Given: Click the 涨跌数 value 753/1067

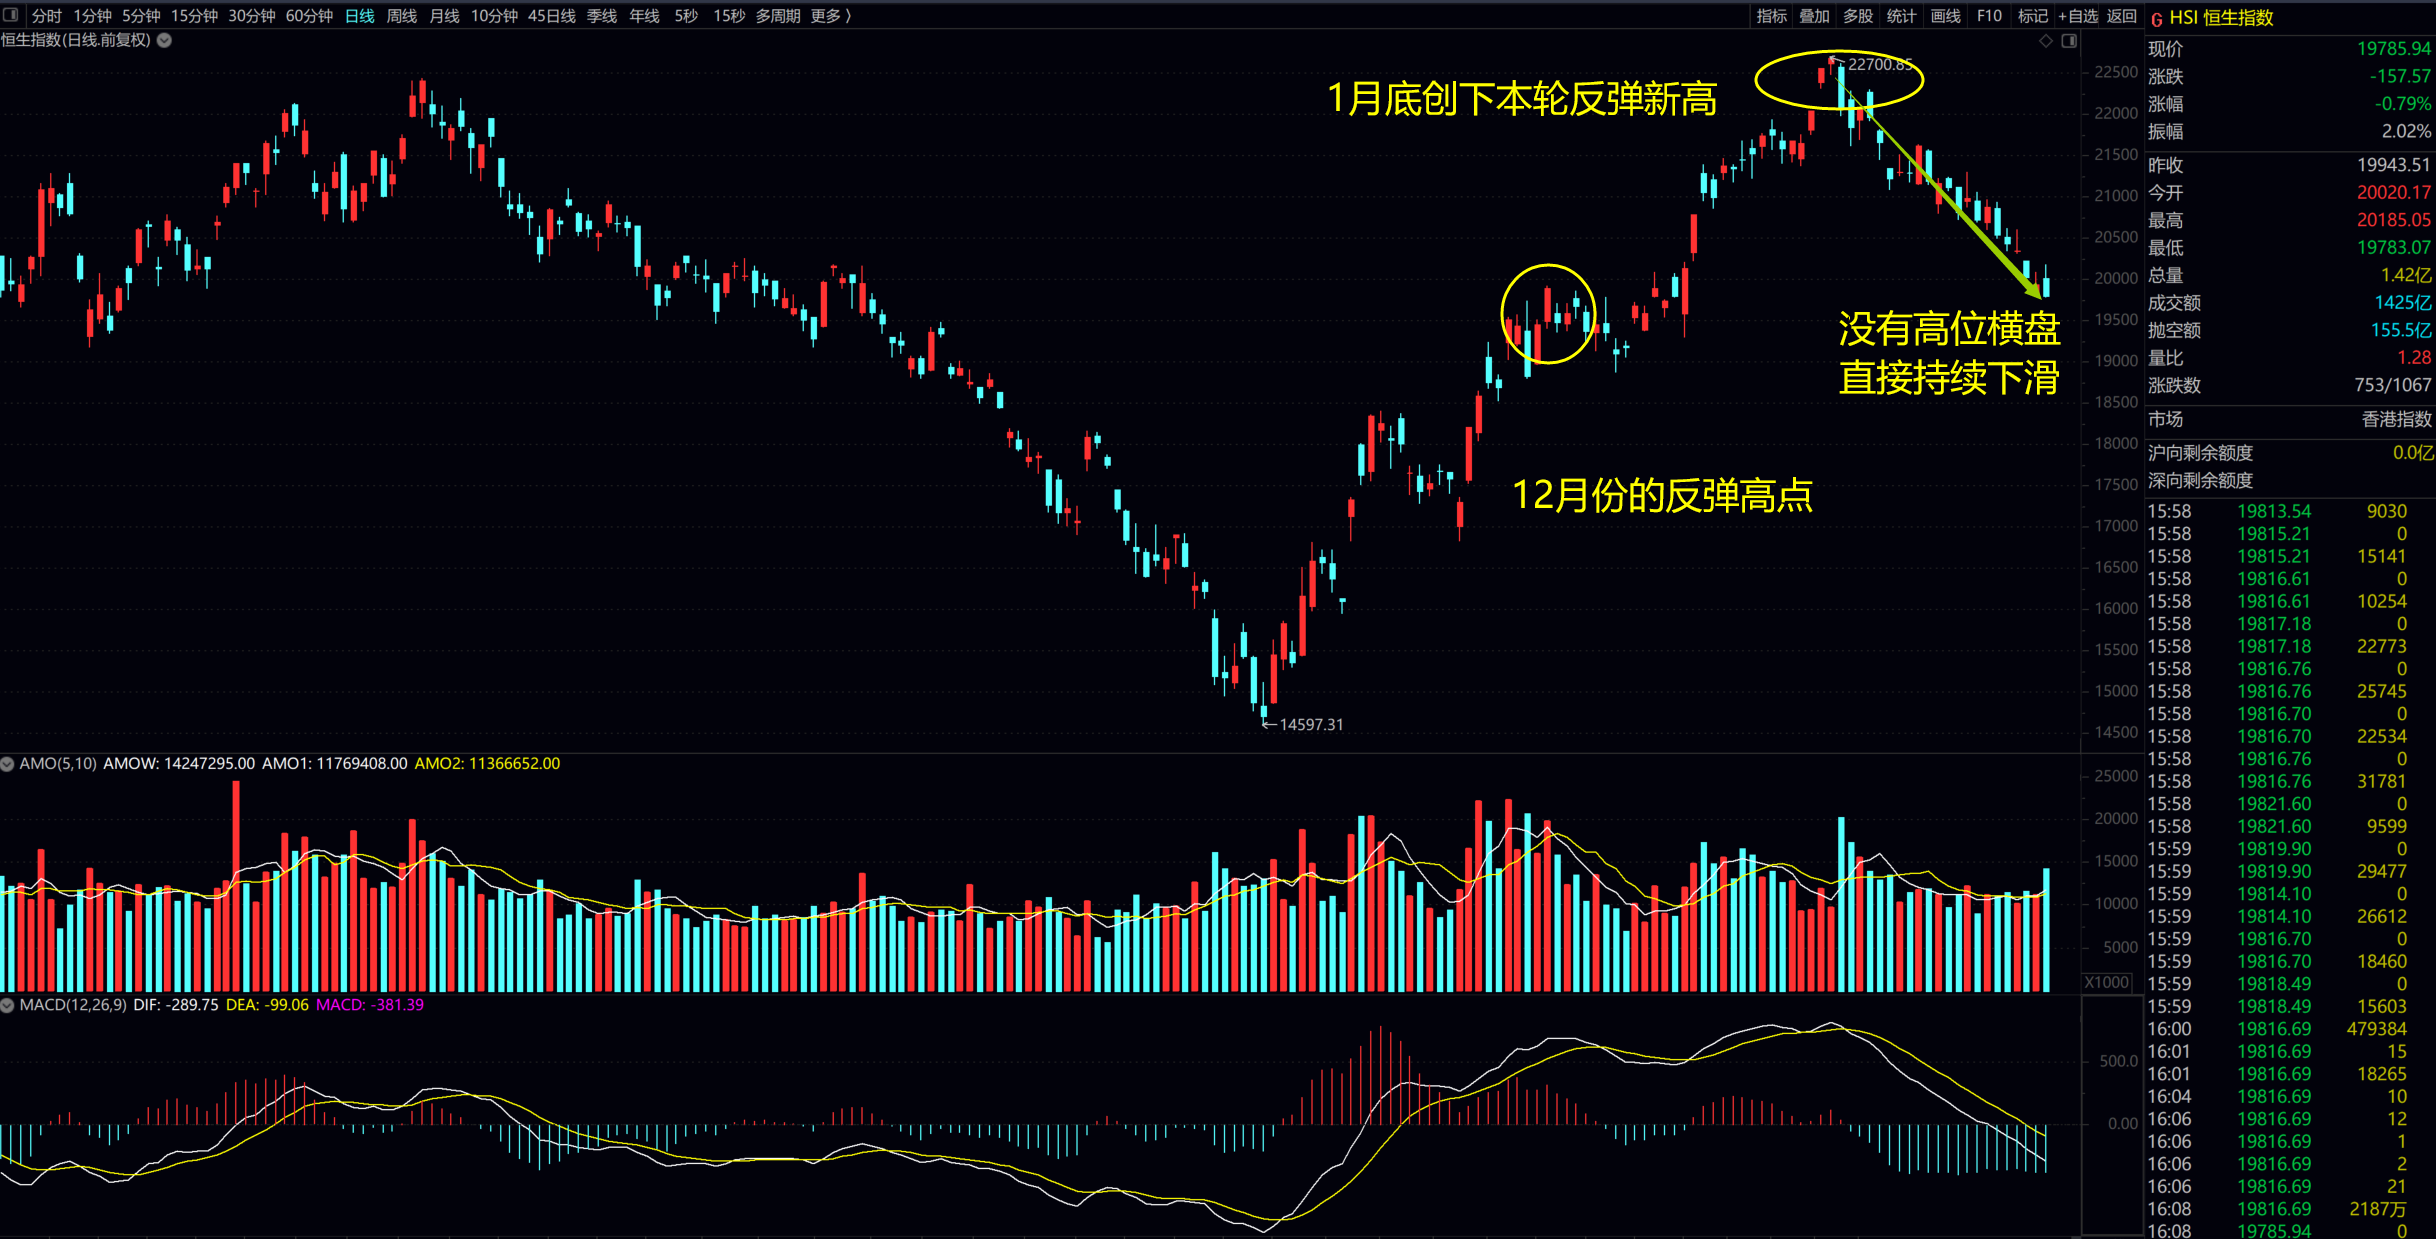Looking at the screenshot, I should [2392, 385].
